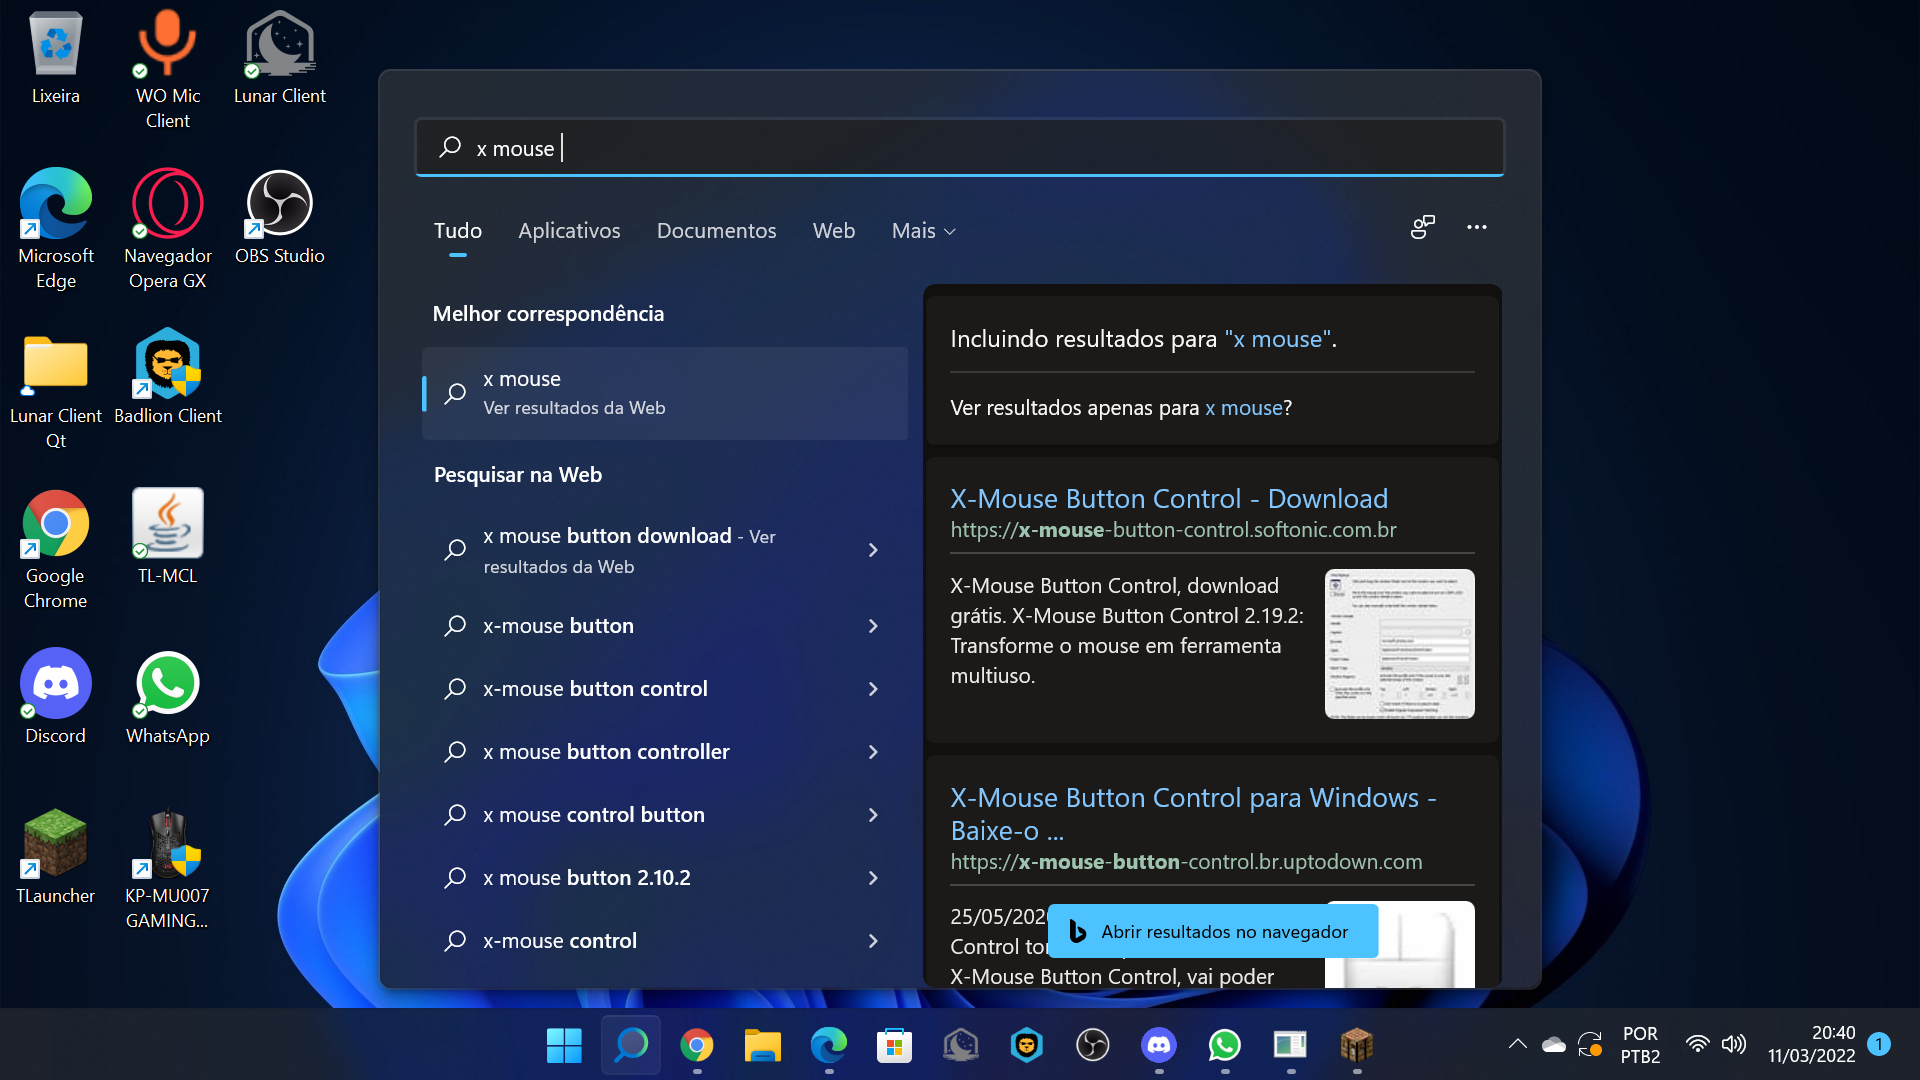Switch to the Aplicativos tab

coord(569,231)
